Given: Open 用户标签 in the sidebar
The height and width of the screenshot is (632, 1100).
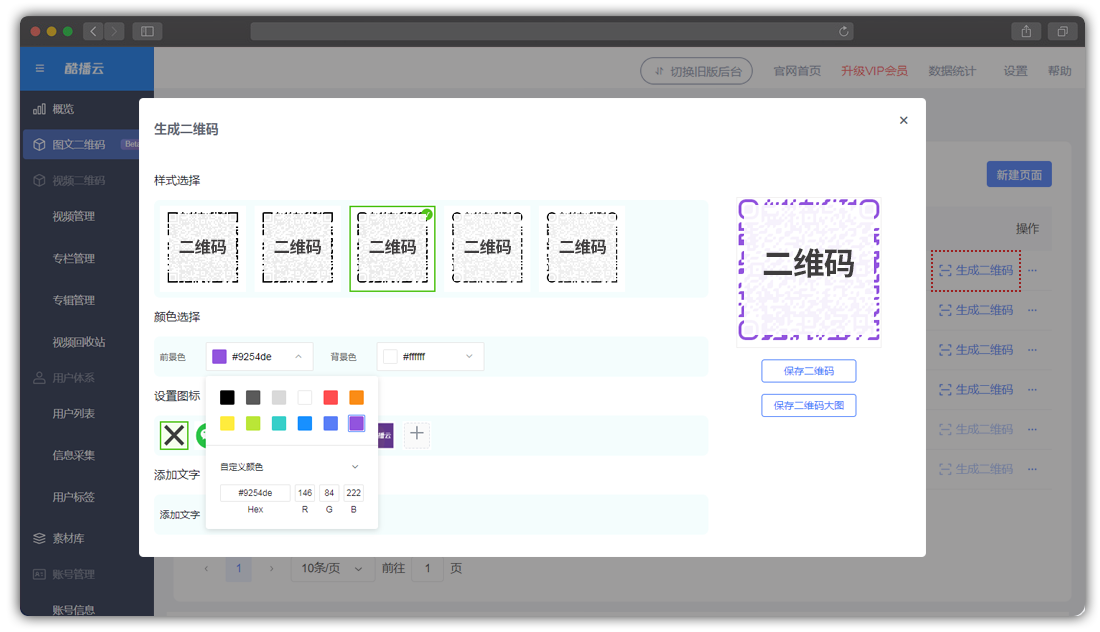Looking at the screenshot, I should click(x=74, y=497).
